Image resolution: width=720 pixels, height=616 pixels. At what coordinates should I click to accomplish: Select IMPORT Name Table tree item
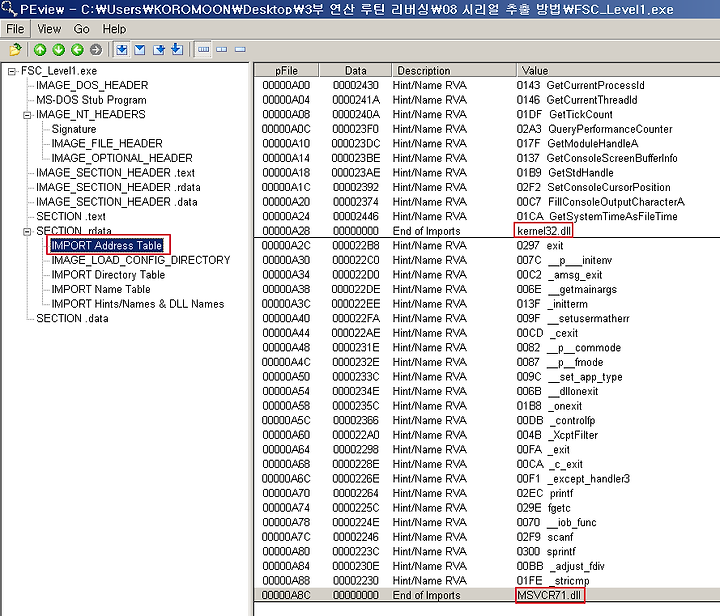point(101,290)
